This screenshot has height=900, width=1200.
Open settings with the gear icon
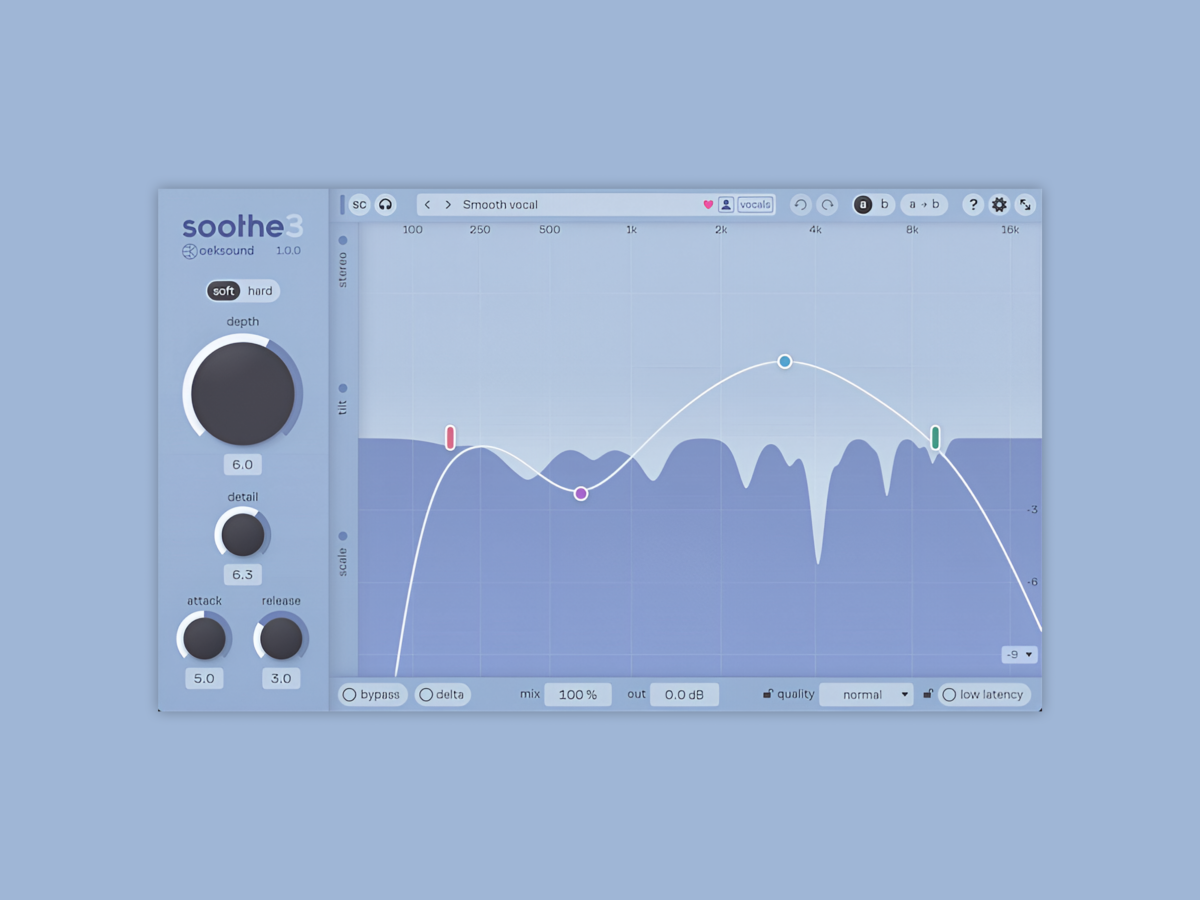pos(999,205)
